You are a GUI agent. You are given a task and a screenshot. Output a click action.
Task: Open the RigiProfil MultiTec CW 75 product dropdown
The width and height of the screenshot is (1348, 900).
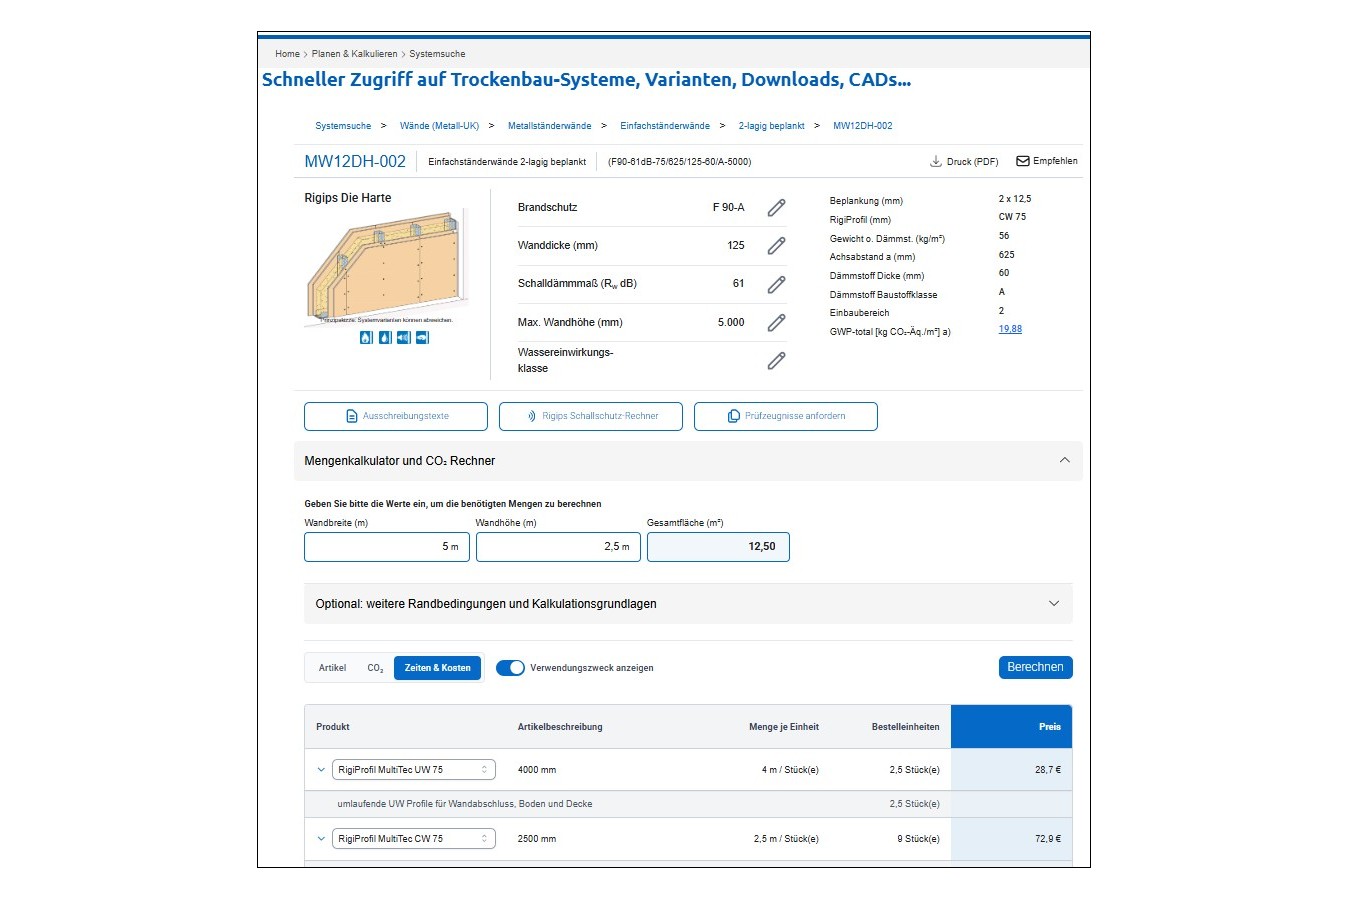(x=414, y=839)
